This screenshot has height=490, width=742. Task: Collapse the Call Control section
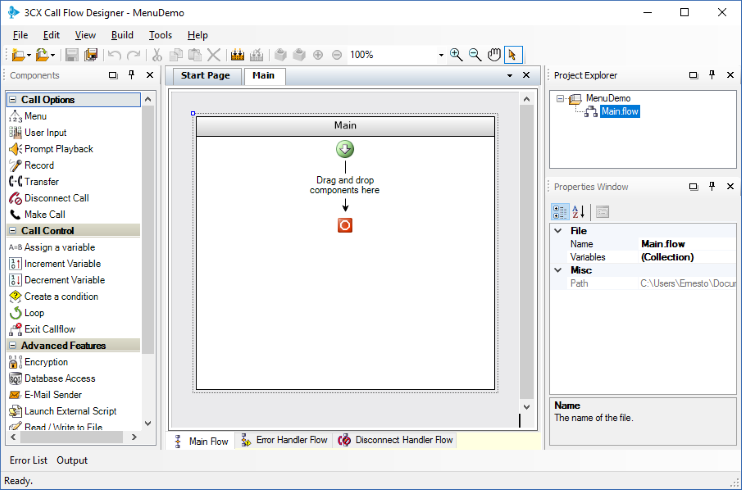13,231
